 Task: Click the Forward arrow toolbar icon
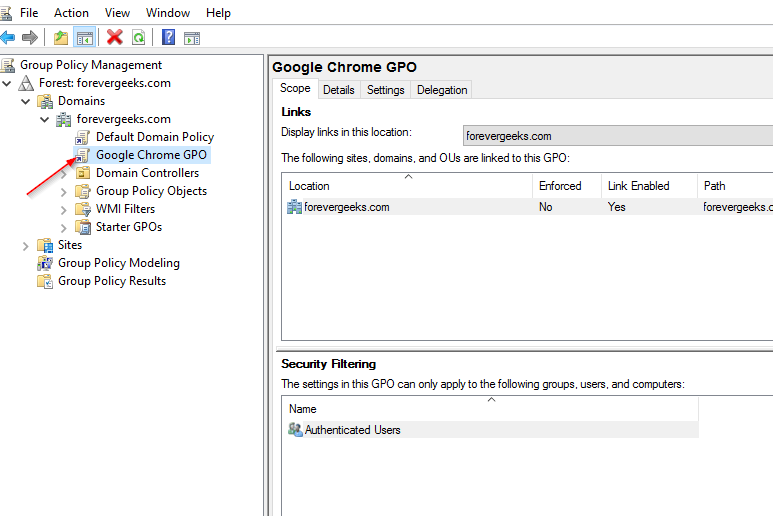coord(30,37)
